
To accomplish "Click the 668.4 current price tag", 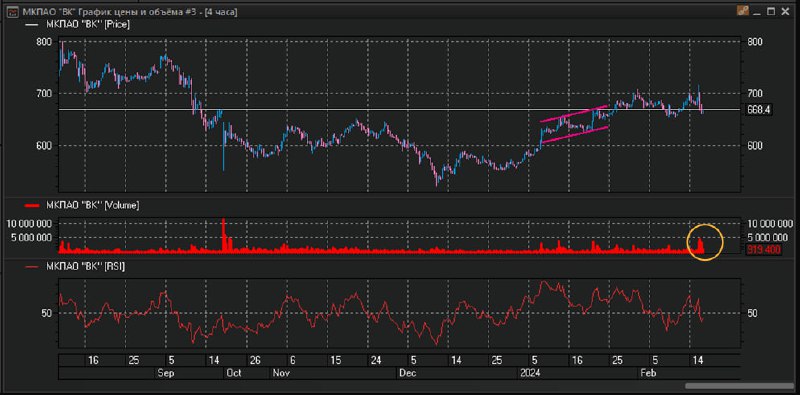I will click(760, 110).
